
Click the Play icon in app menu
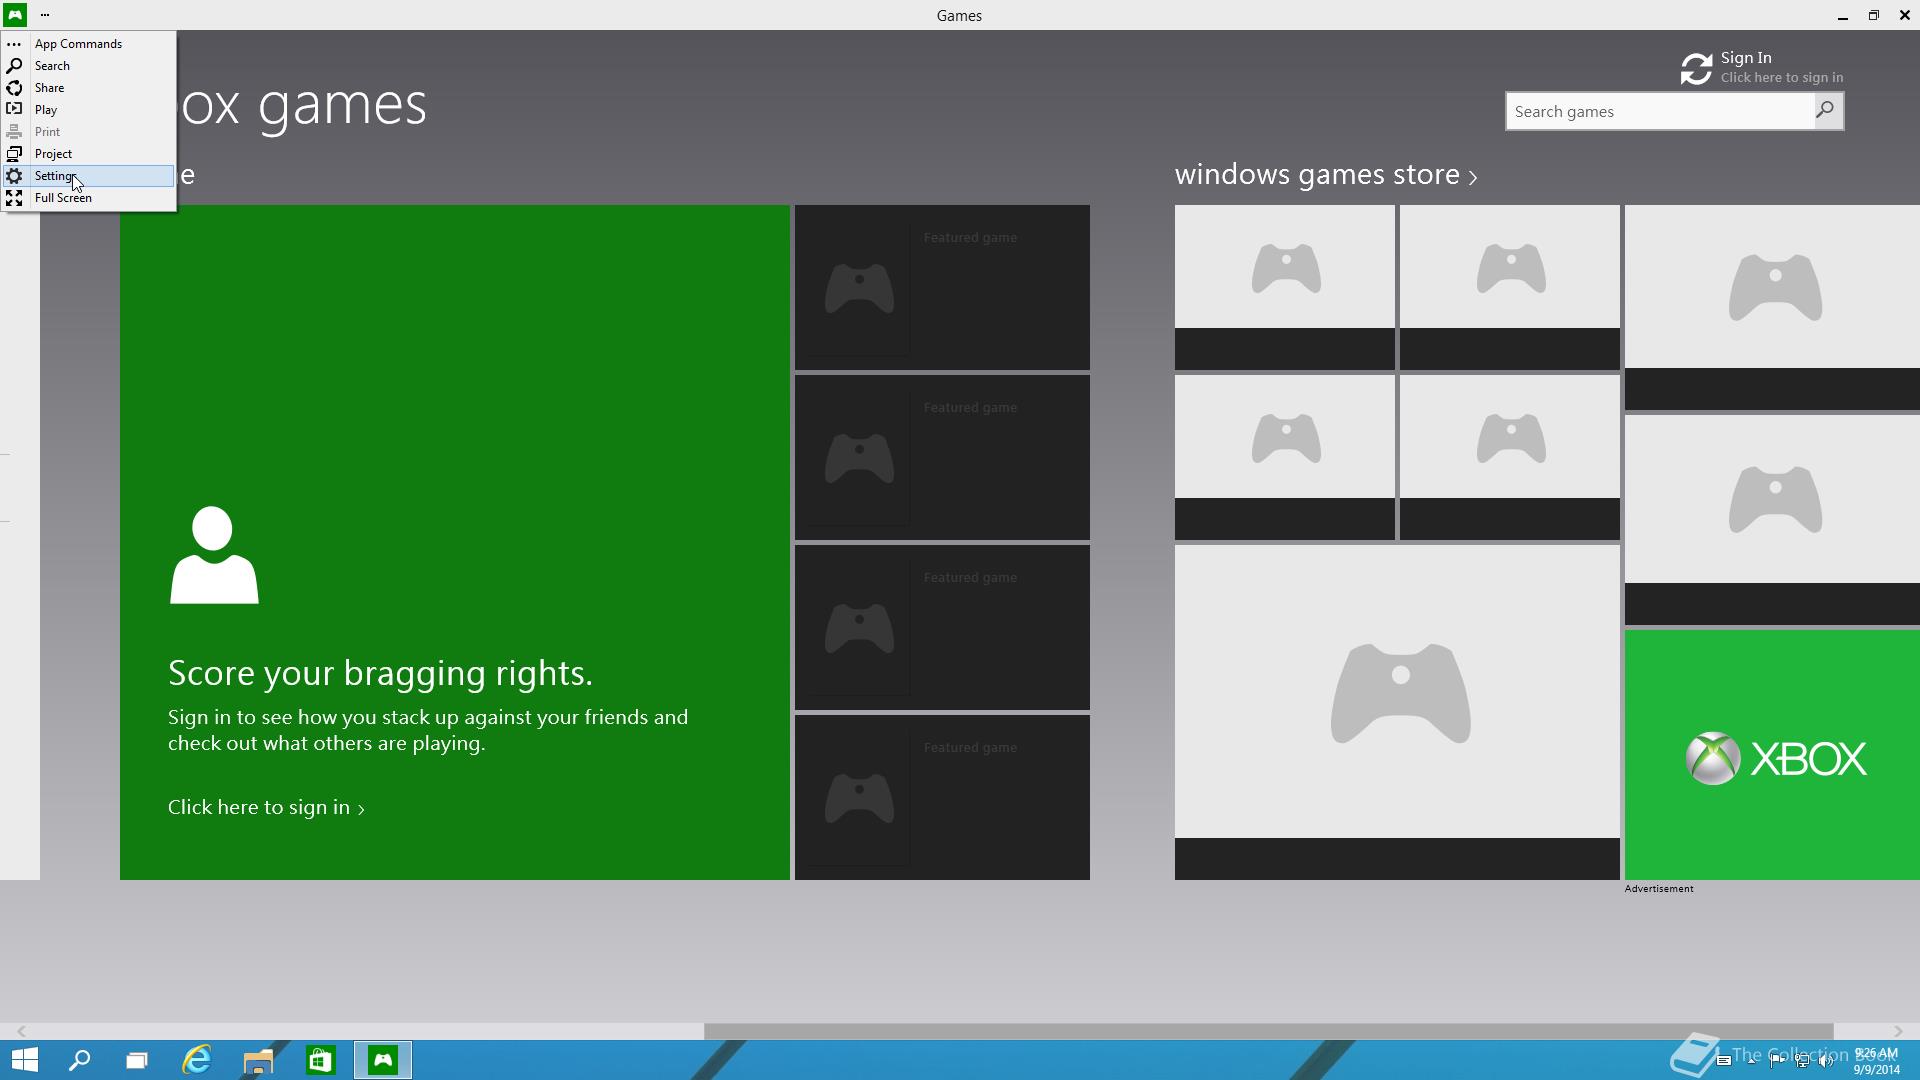(x=14, y=110)
